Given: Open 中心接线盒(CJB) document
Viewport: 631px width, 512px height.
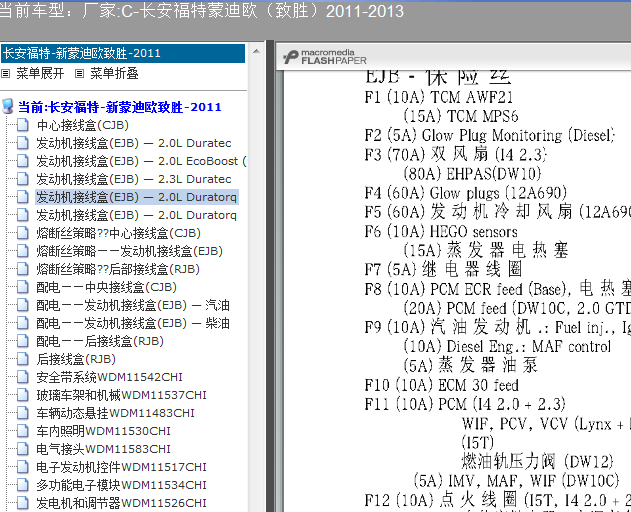Looking at the screenshot, I should click(x=82, y=125).
